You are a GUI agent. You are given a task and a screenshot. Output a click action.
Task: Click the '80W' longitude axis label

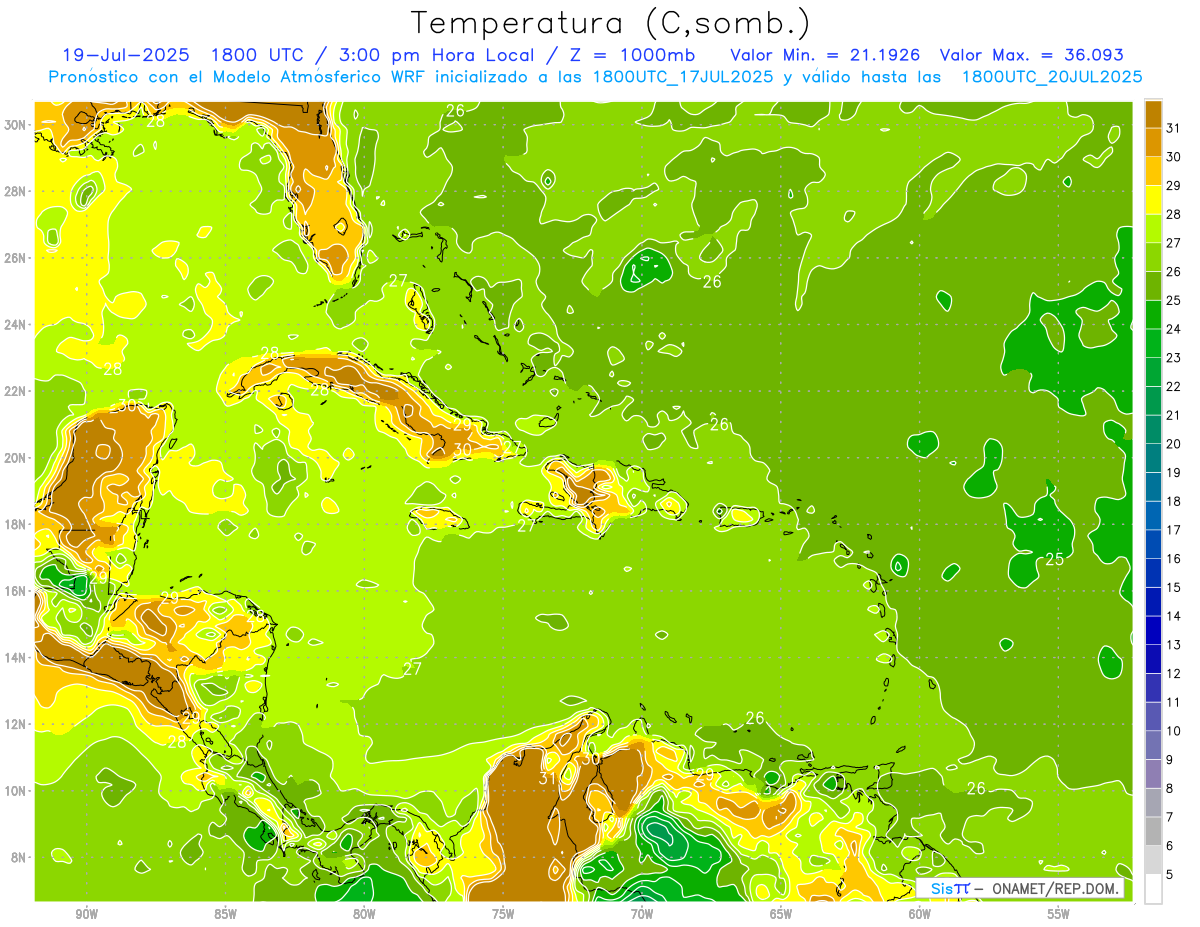point(364,914)
